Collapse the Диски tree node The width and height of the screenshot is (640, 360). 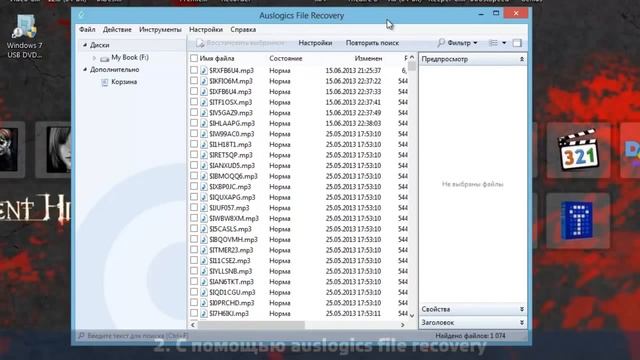pos(85,45)
